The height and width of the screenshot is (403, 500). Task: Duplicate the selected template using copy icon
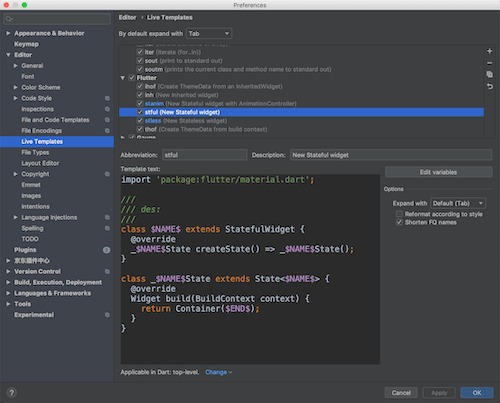[489, 74]
